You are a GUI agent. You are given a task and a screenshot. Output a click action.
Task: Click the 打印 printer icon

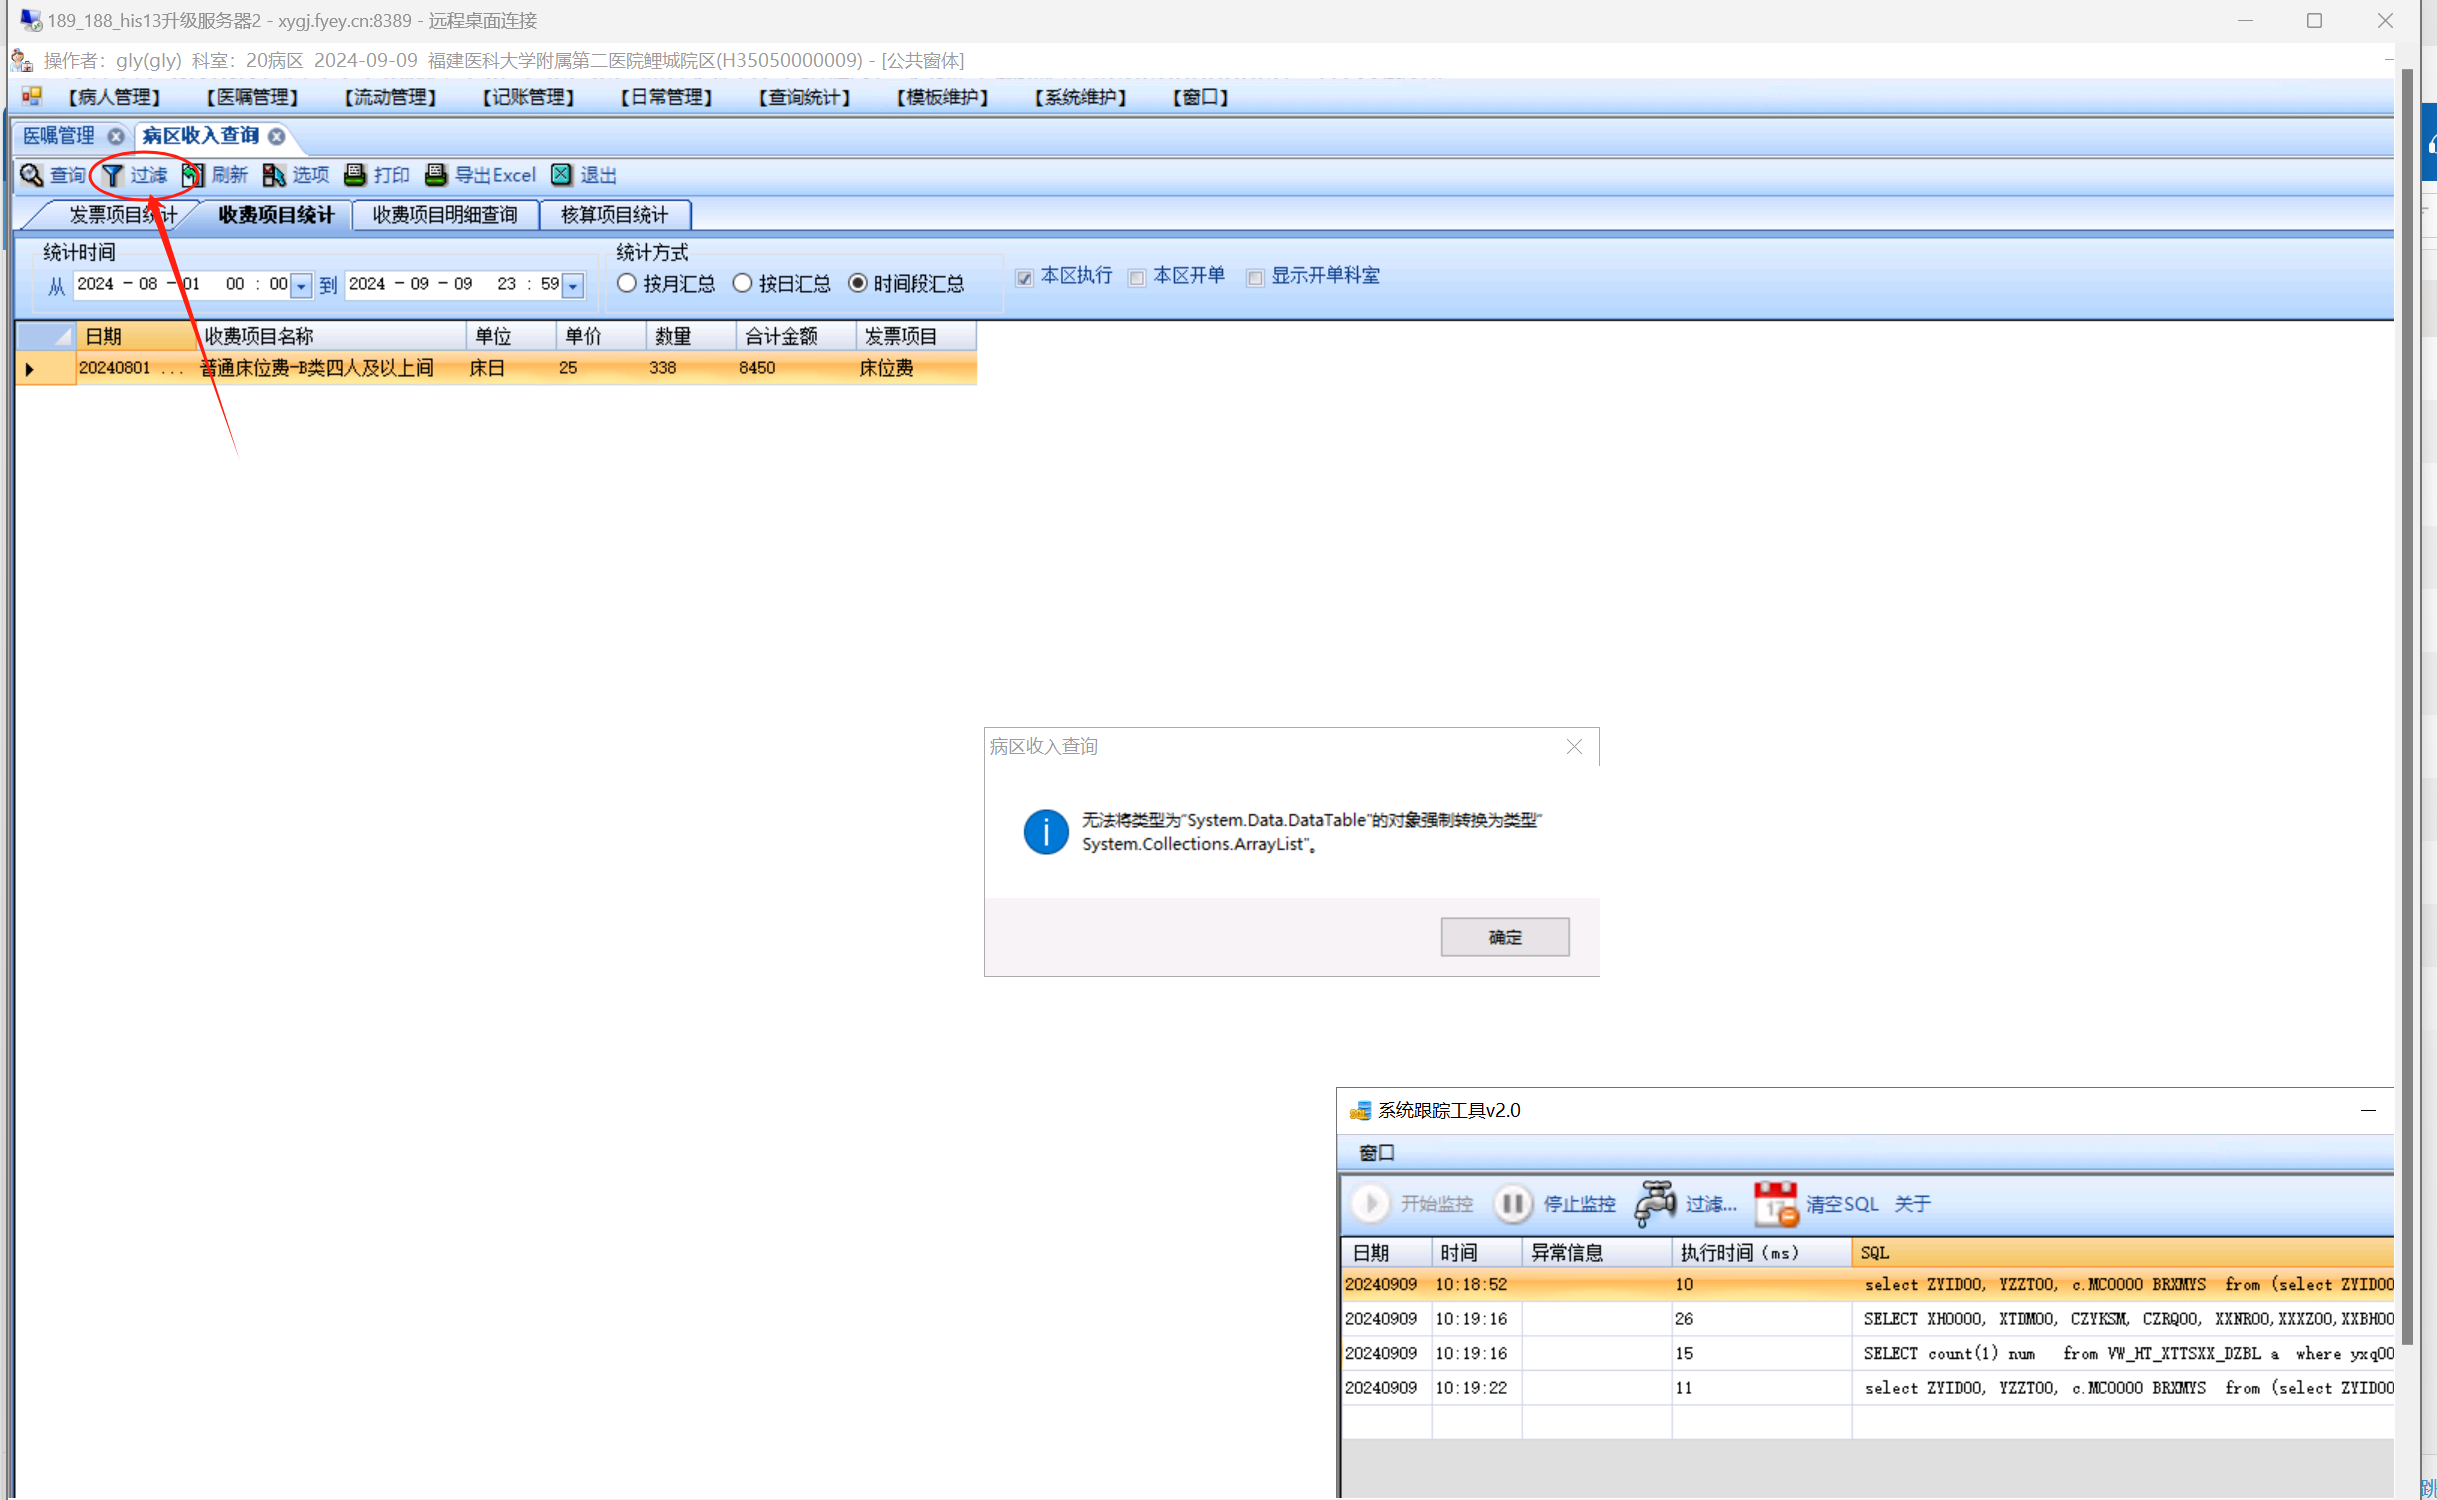(355, 175)
